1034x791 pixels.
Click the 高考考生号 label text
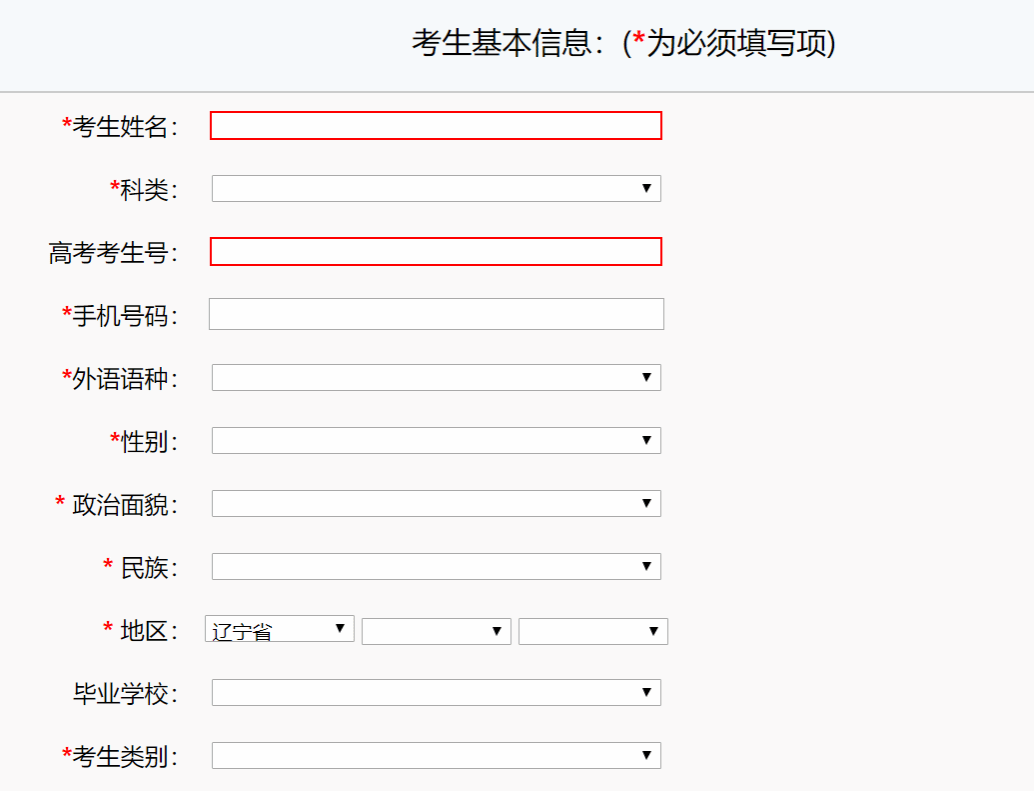click(x=112, y=253)
